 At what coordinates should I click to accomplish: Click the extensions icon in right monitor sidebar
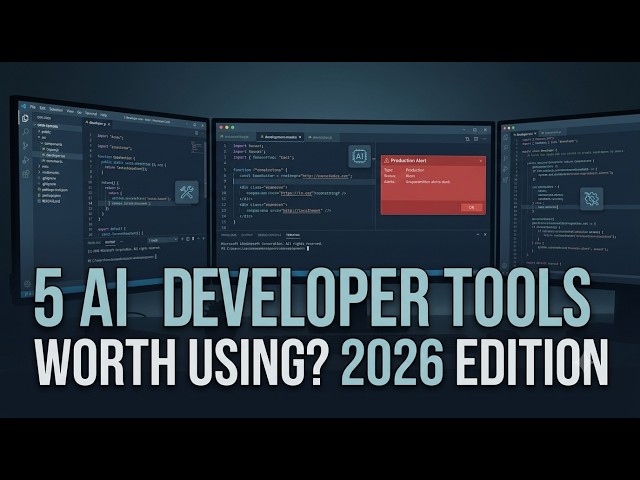[506, 180]
